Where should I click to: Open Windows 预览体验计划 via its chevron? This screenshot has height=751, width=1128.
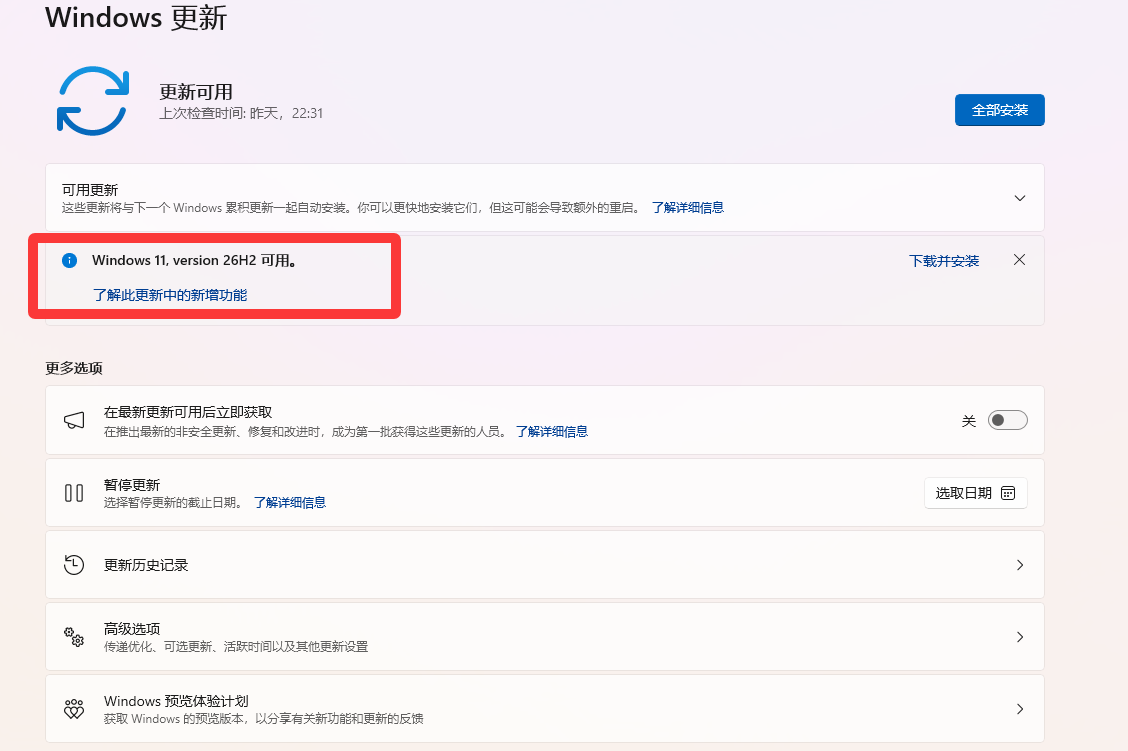click(1019, 709)
